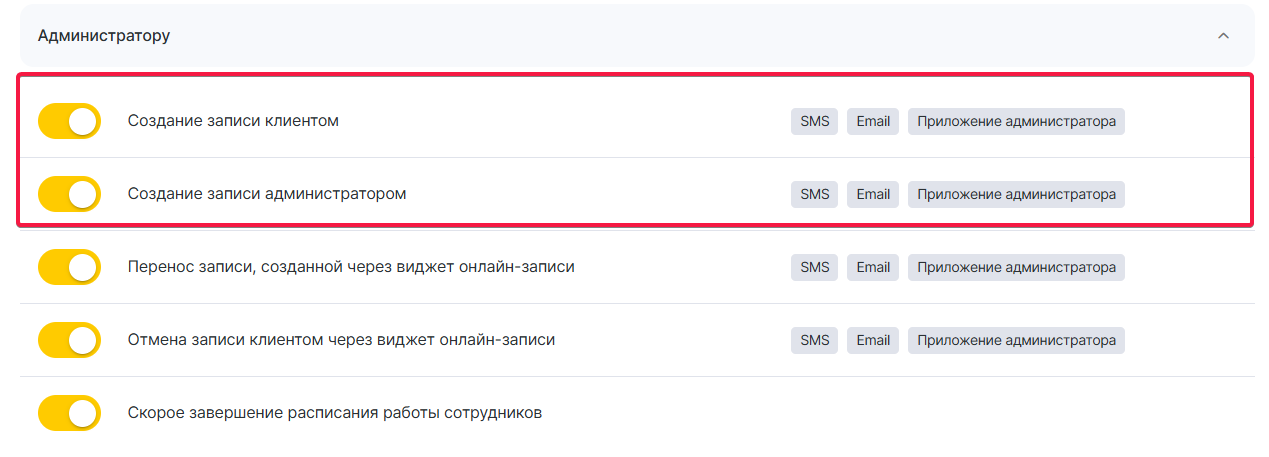Viewport: 1269px width, 457px height.
Task: Click SMS tag for Создание записи клиентом
Action: click(815, 121)
